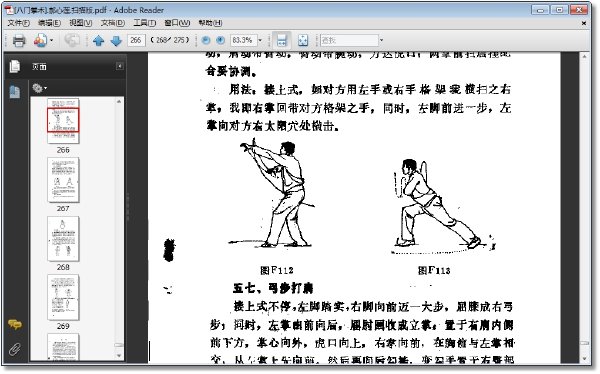600x374 pixels.
Task: Click the thumbnail label 268
Action: [x=63, y=267]
